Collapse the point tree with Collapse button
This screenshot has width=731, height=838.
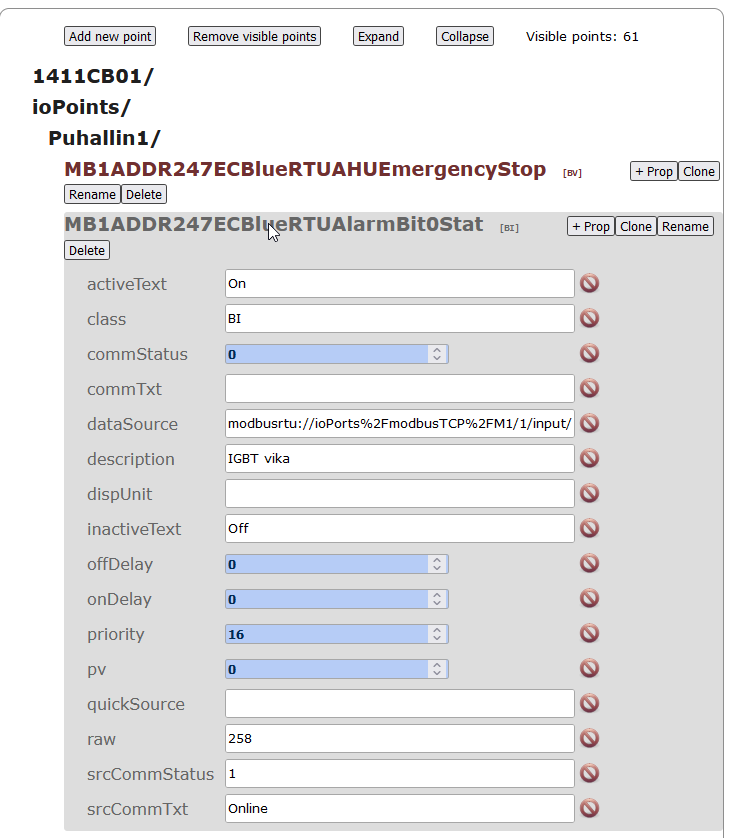click(465, 37)
